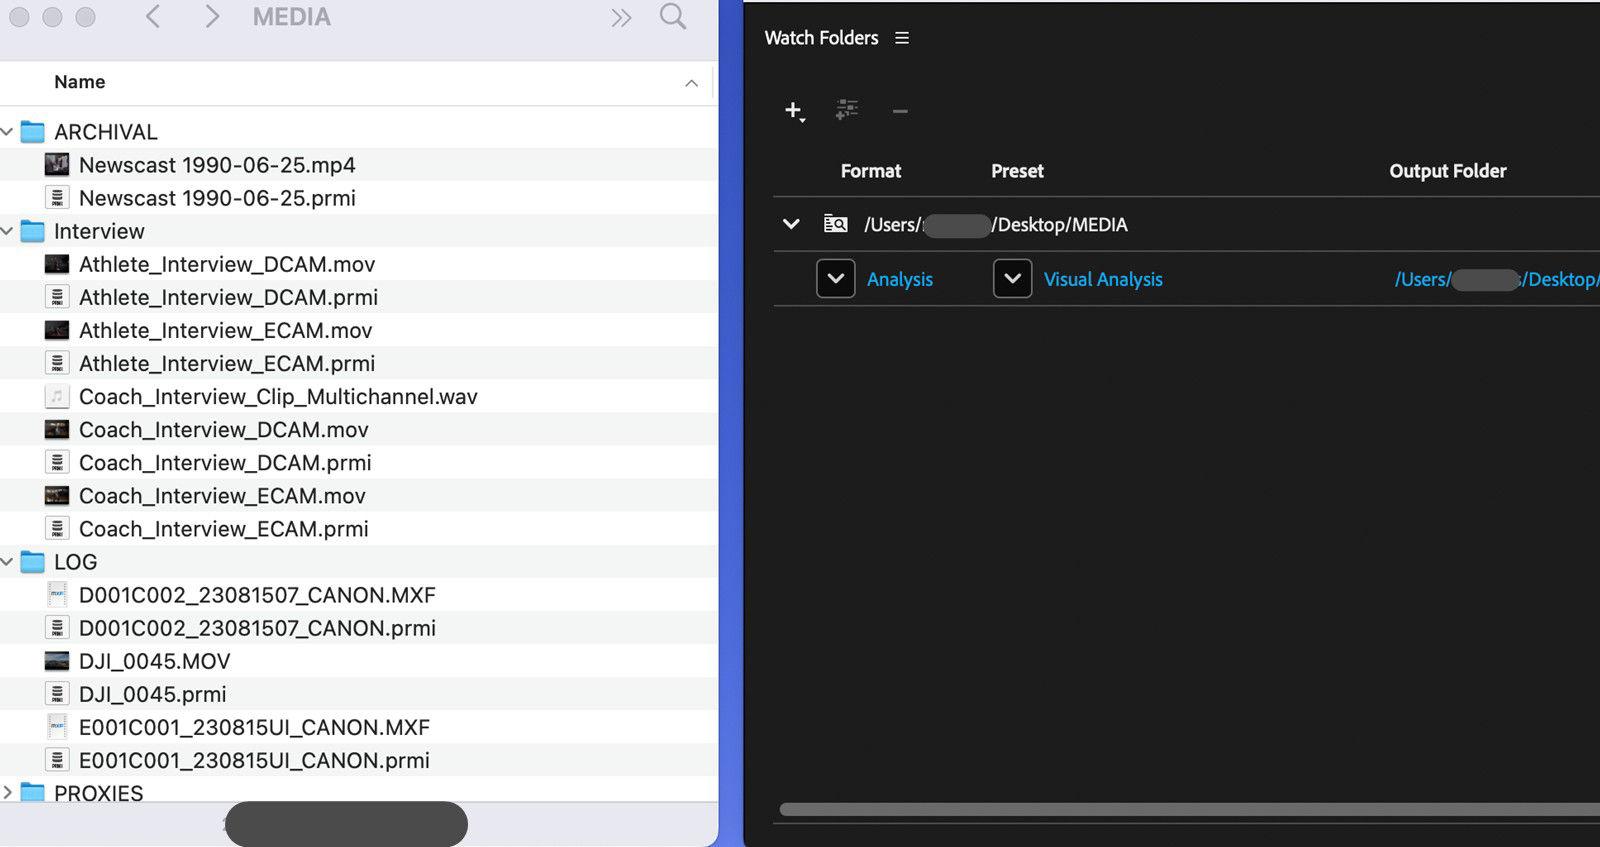Click the Coach_Interview_DCAM.mov thumbnail icon

57,429
